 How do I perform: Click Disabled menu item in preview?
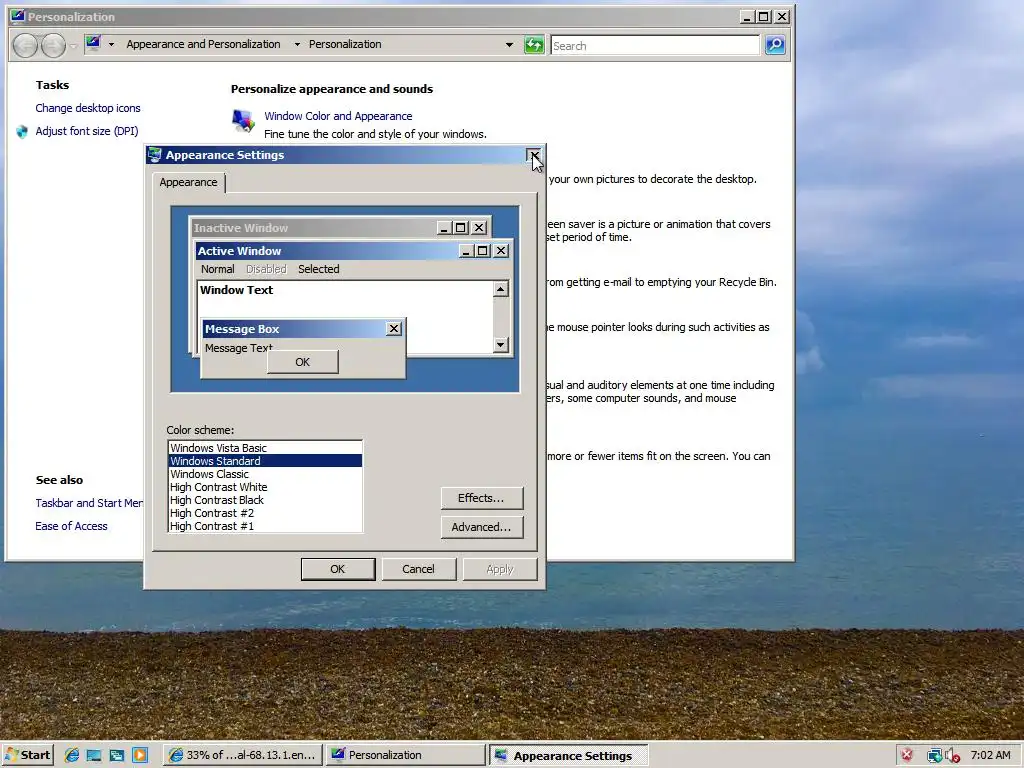[266, 269]
